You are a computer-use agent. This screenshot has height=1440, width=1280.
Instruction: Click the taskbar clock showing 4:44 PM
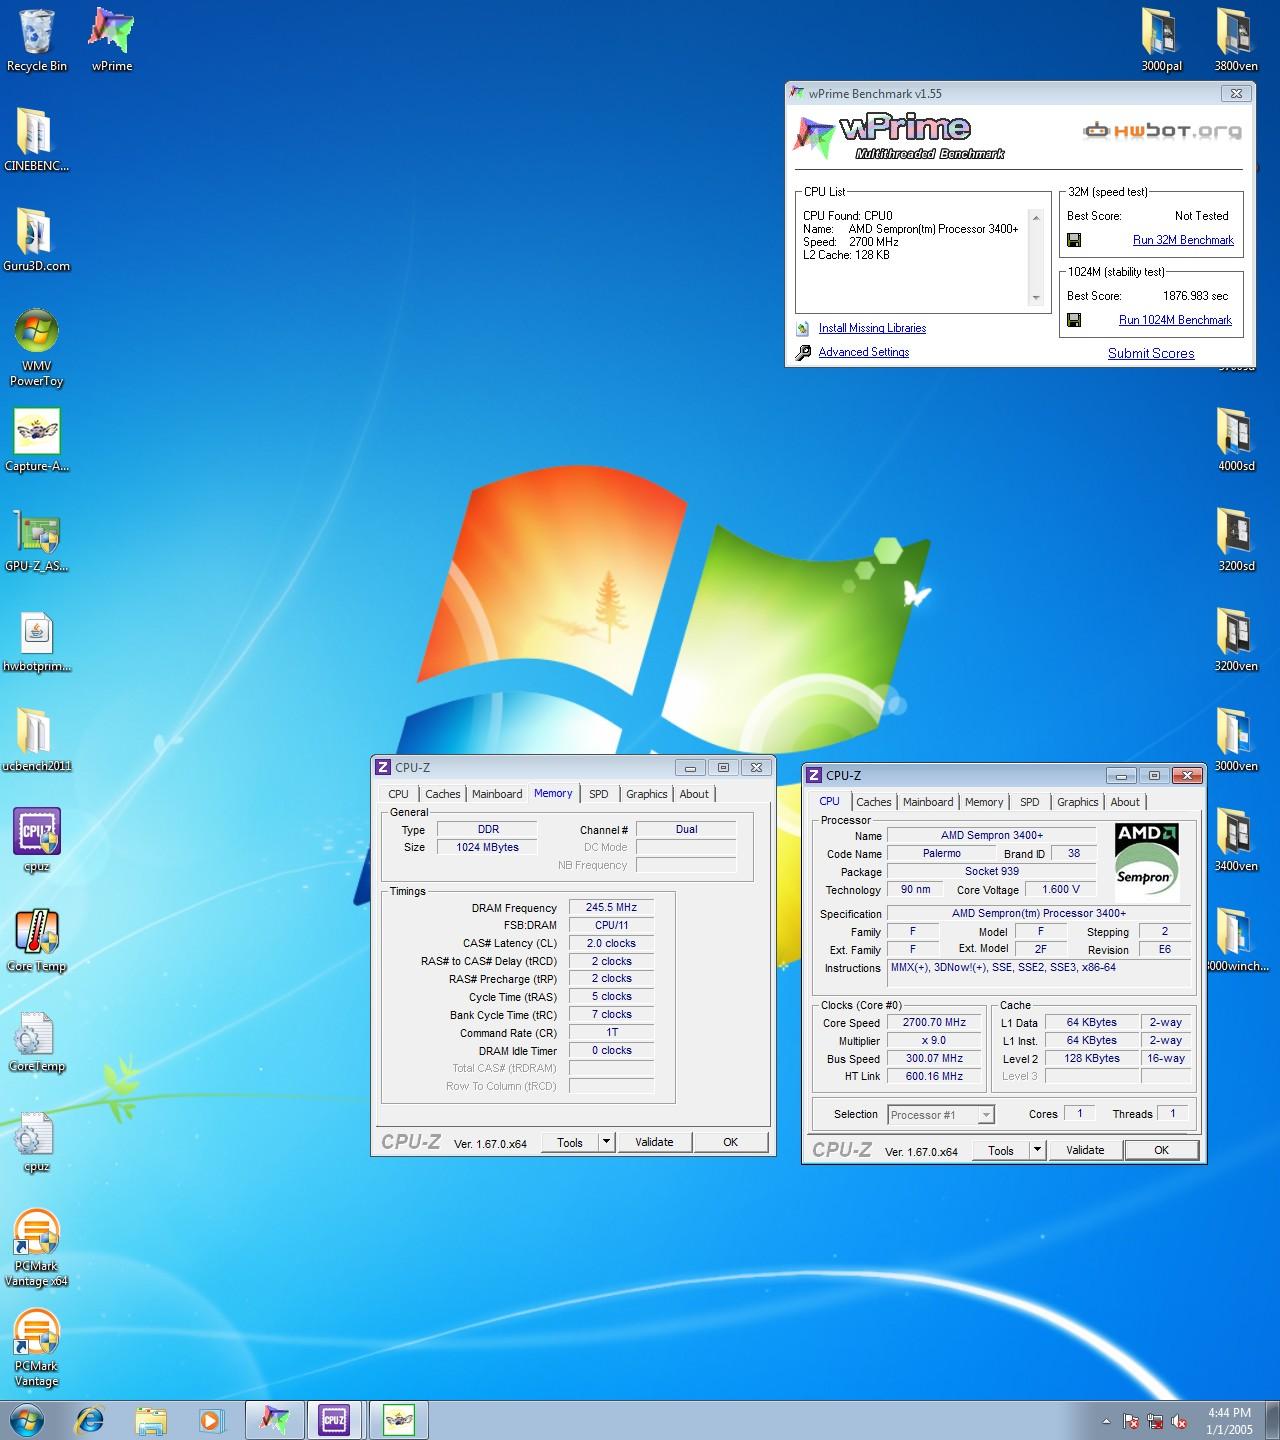tap(1229, 1421)
